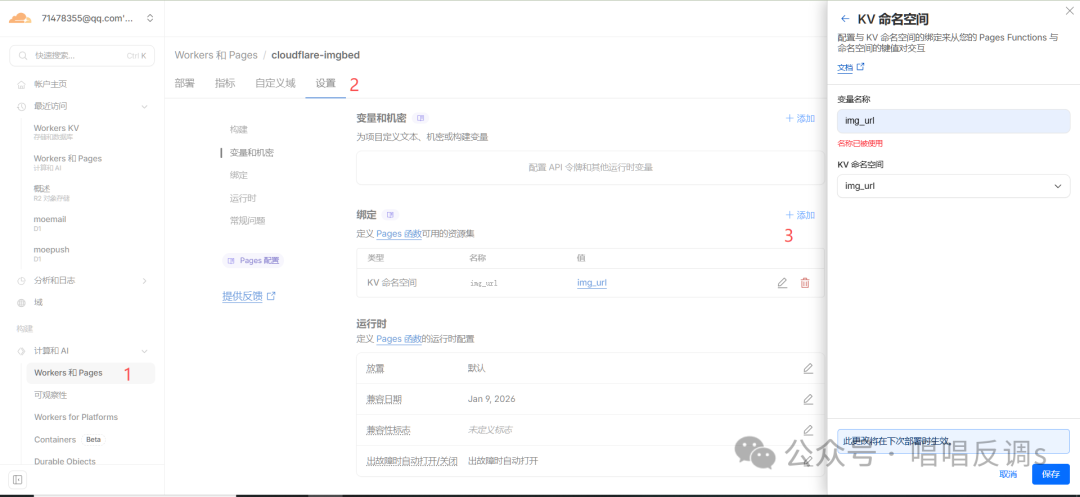This screenshot has height=497, width=1080.
Task: Click the back arrow in KV panel
Action: click(845, 19)
